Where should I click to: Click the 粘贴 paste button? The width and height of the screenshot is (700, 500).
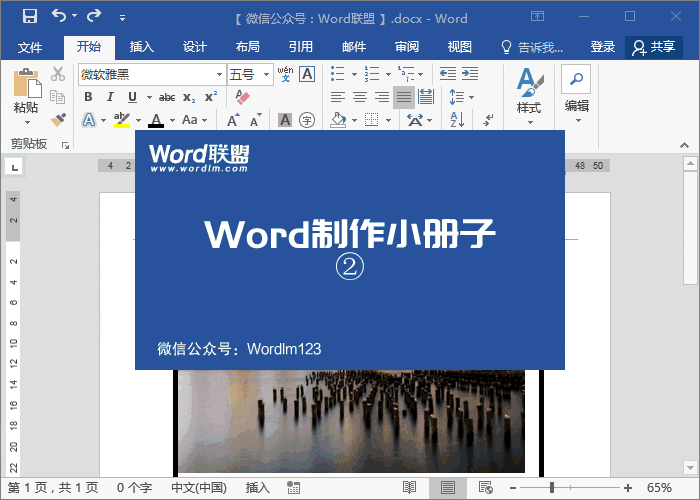26,96
